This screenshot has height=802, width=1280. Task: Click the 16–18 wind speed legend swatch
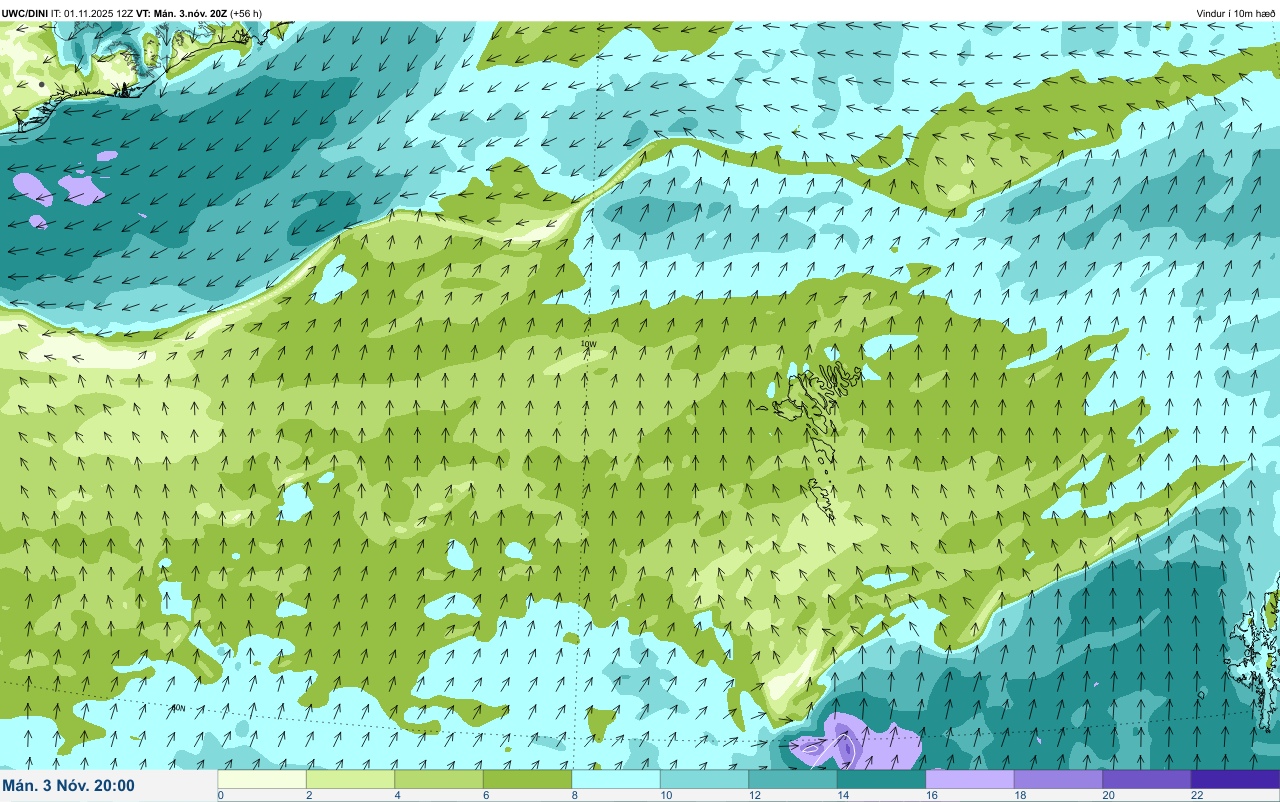(970, 779)
